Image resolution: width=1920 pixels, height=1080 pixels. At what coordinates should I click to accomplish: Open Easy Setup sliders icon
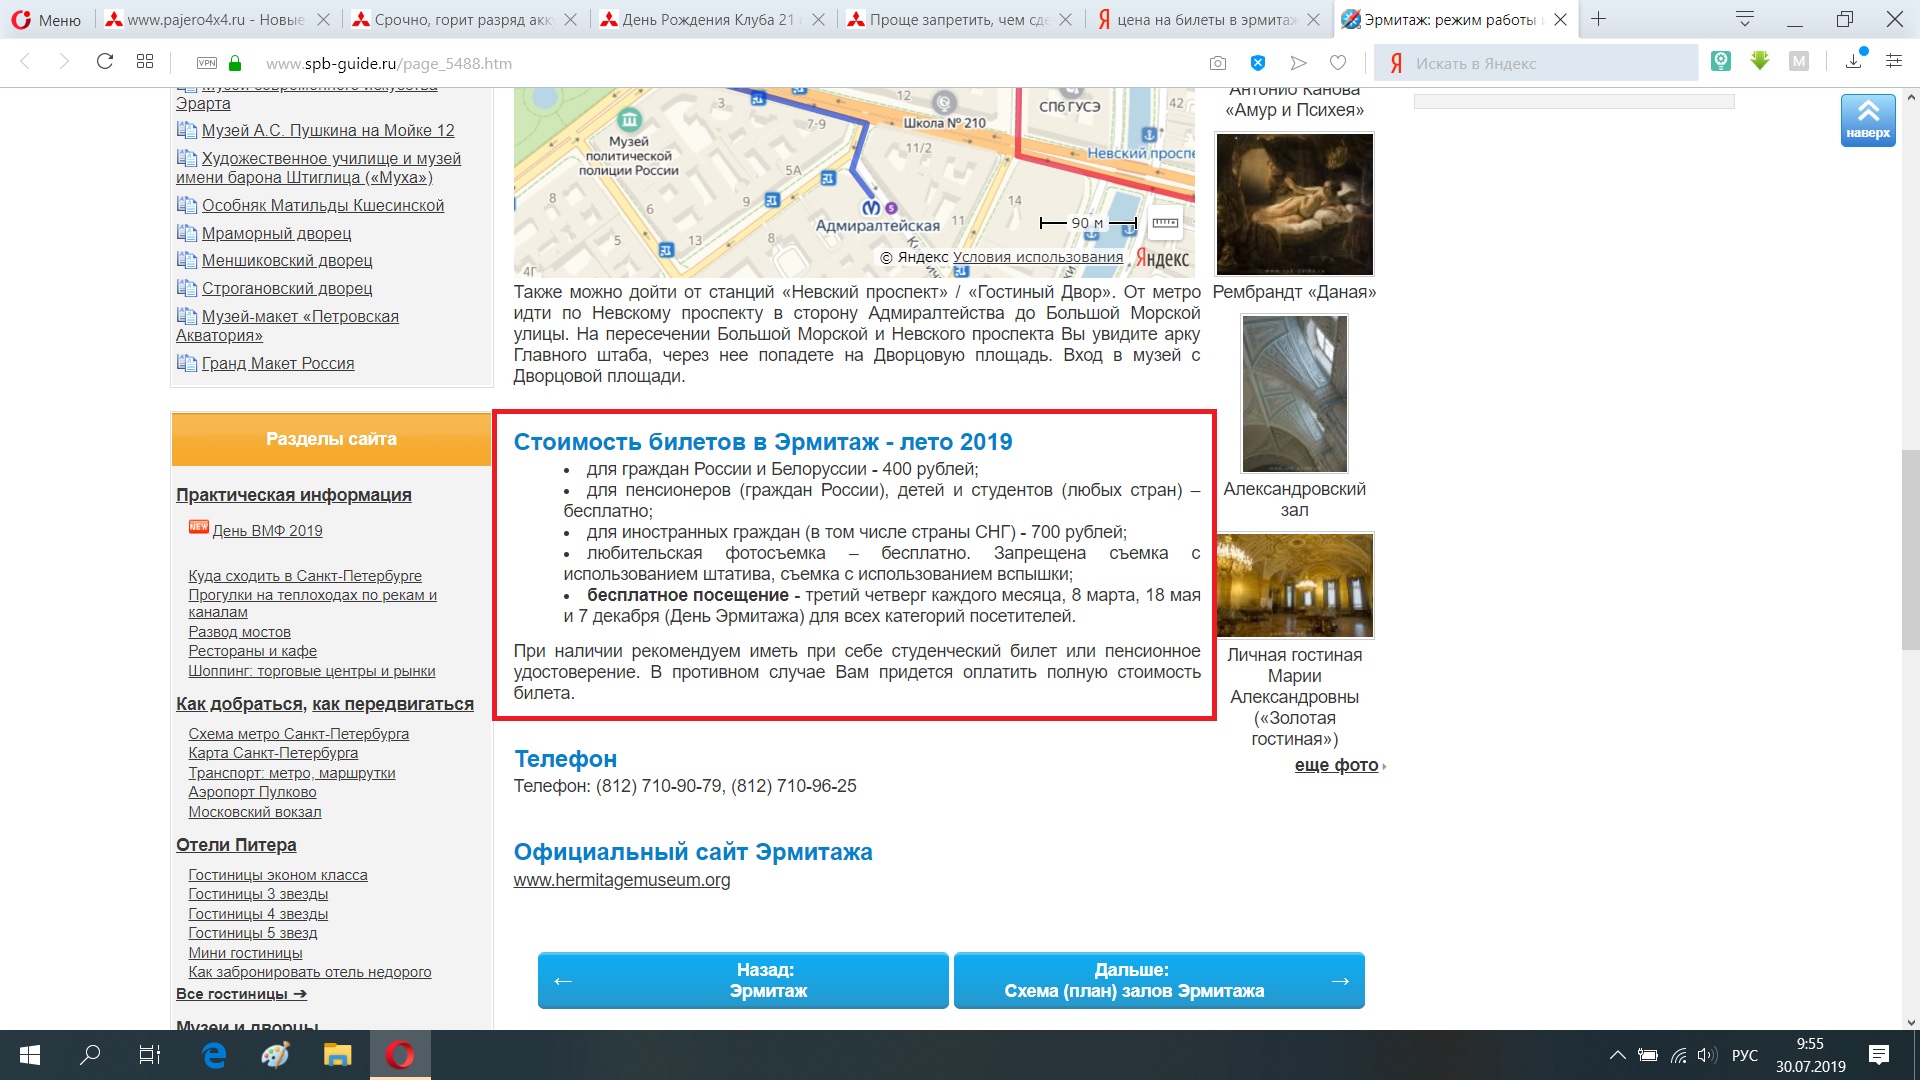[1894, 62]
